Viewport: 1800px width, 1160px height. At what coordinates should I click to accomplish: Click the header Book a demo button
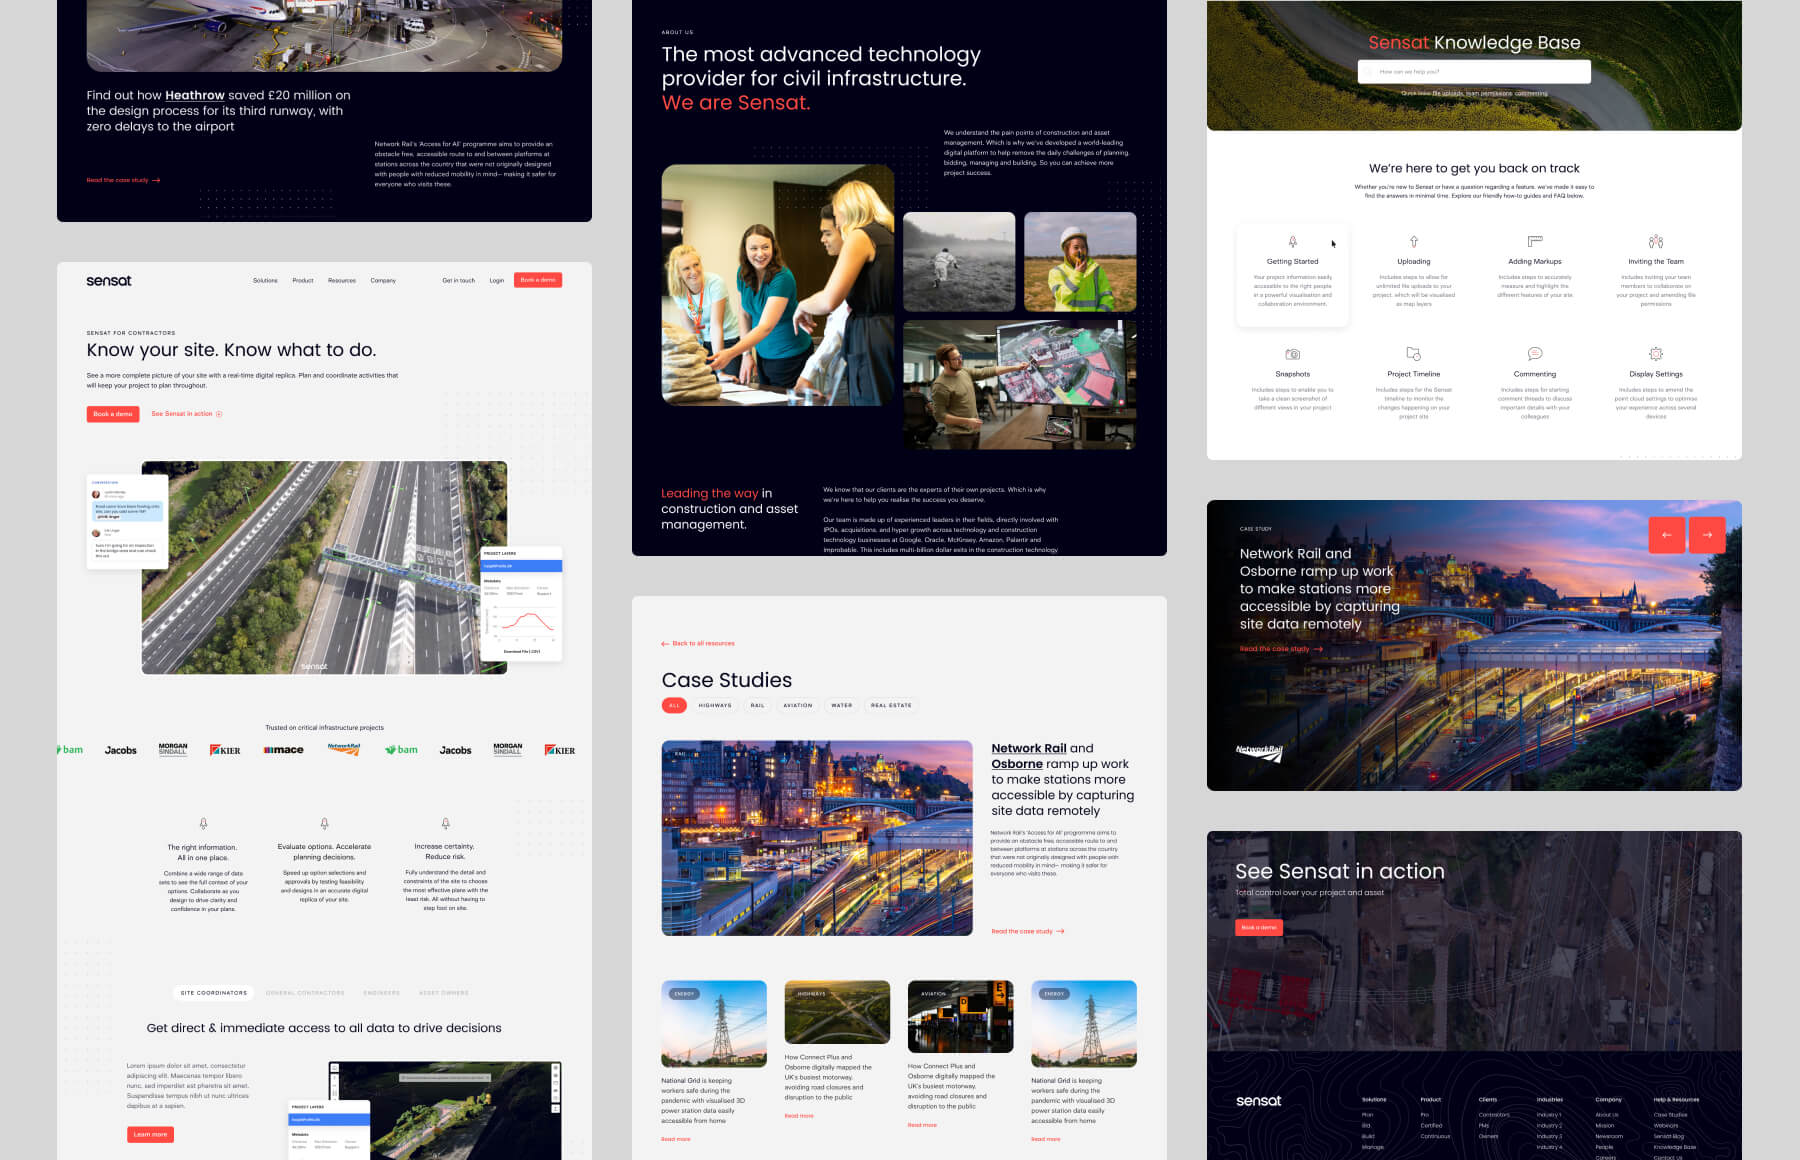tap(538, 280)
